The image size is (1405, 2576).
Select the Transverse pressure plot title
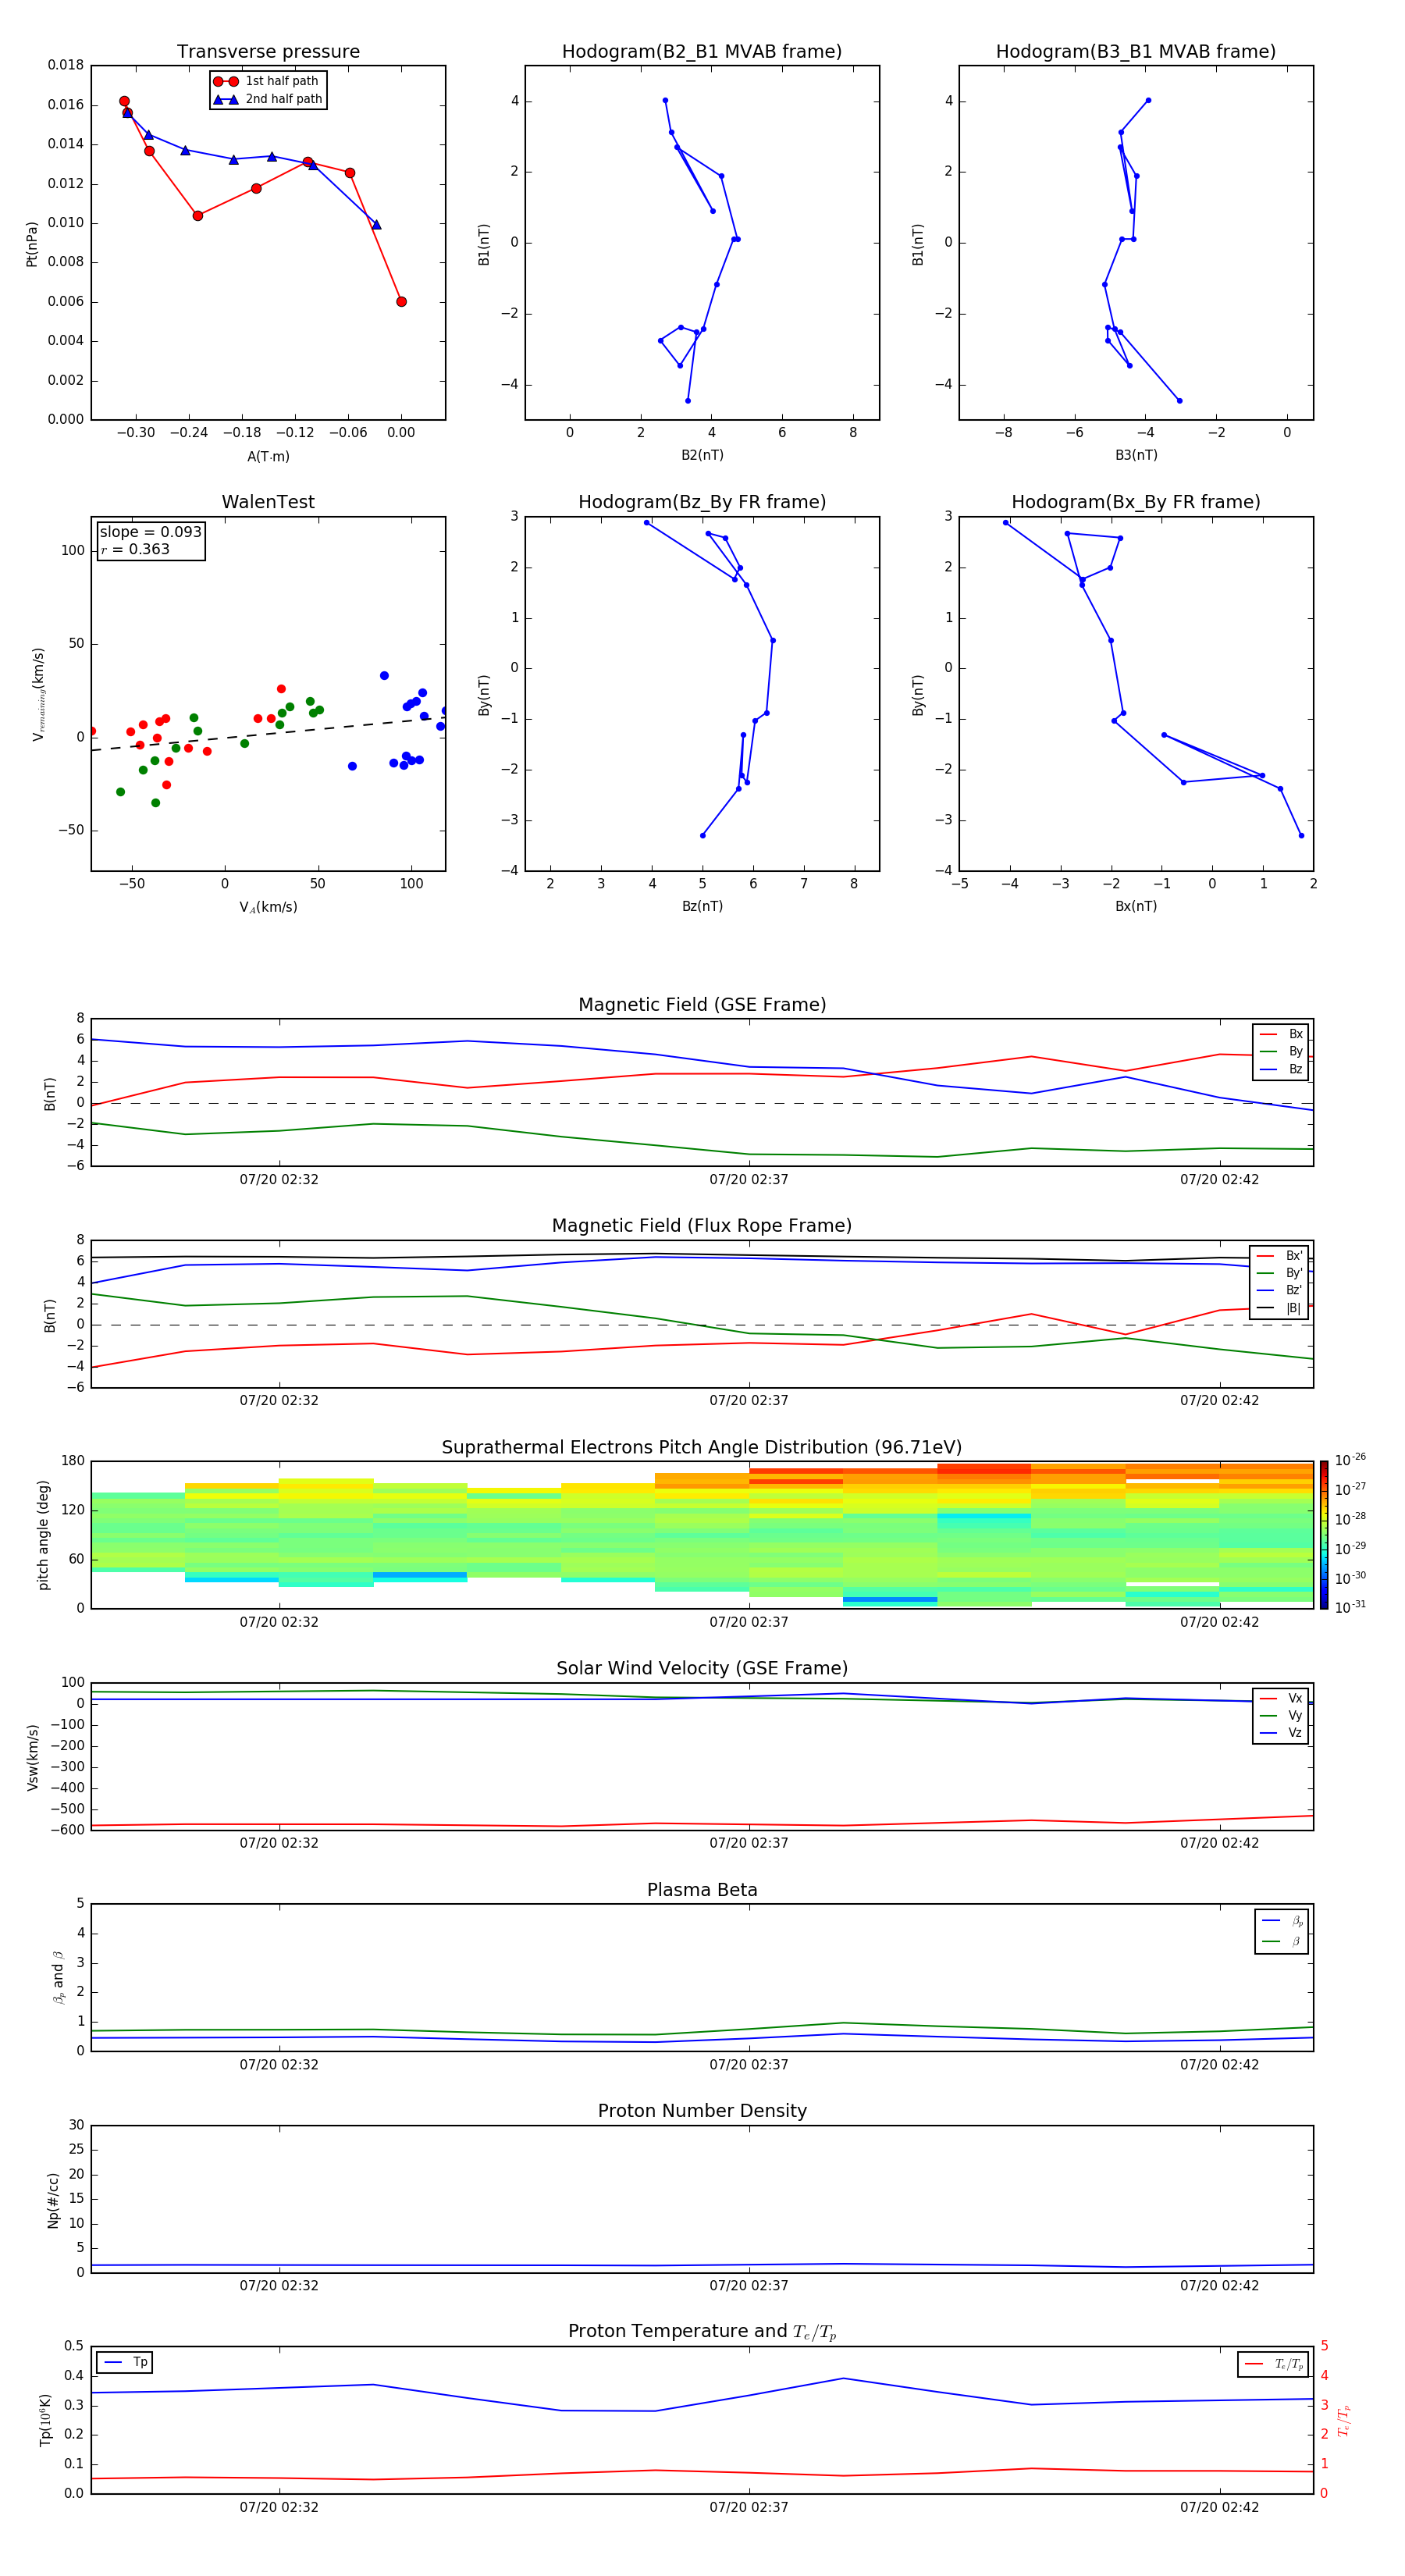point(268,52)
